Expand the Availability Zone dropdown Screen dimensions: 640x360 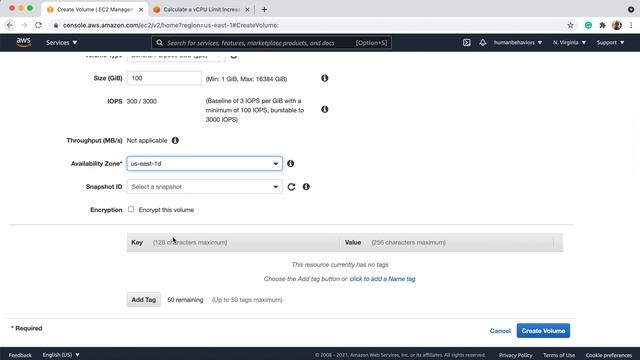(x=204, y=164)
